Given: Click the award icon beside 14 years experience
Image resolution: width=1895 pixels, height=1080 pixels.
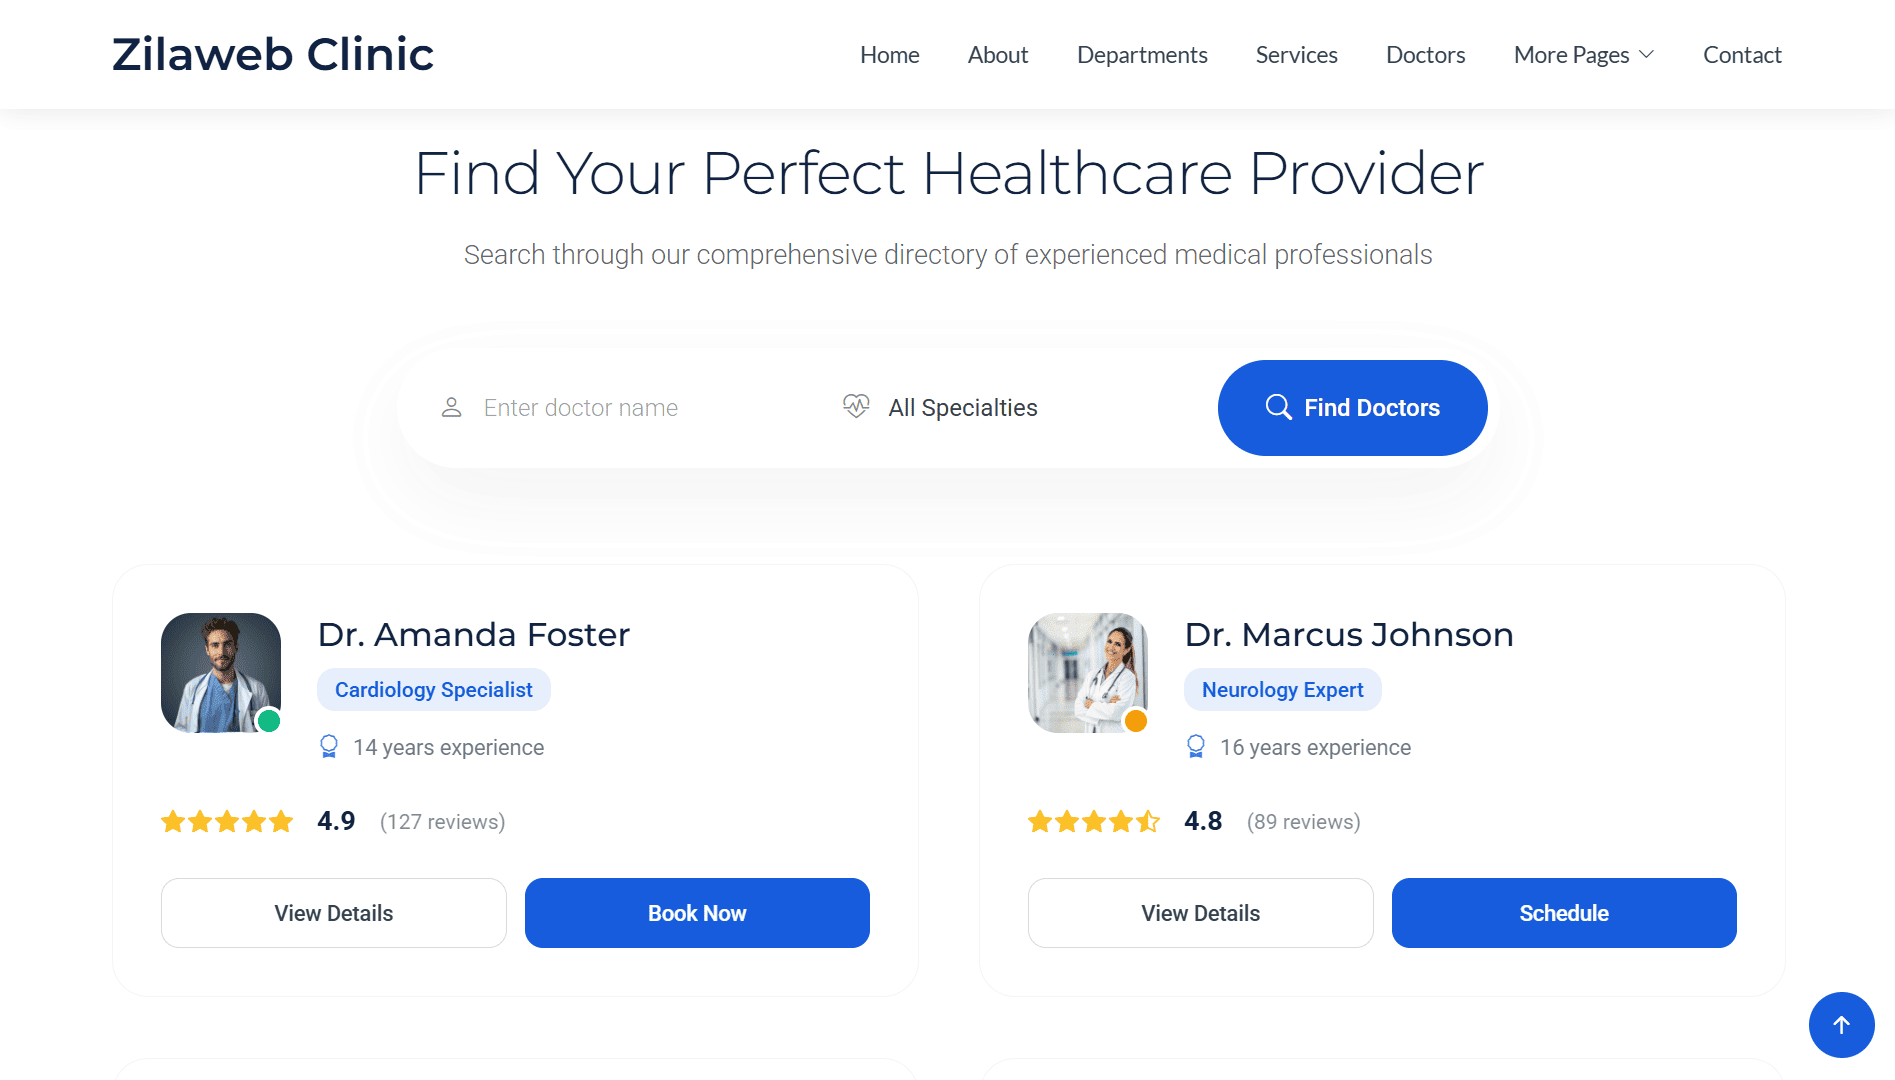Looking at the screenshot, I should click(329, 747).
